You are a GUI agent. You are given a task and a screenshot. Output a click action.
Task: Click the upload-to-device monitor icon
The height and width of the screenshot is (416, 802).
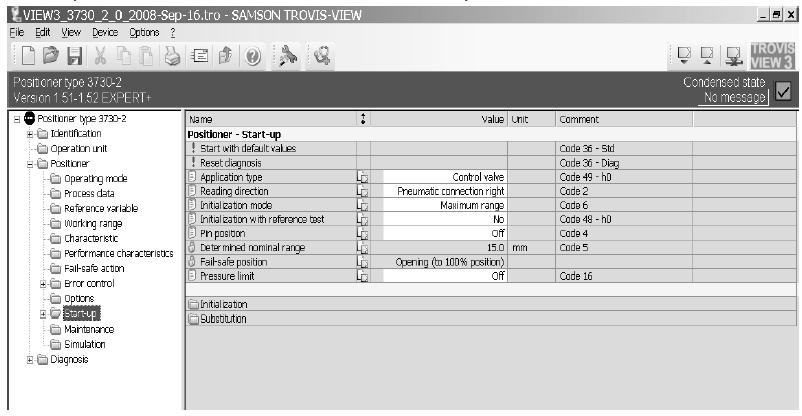pos(707,55)
